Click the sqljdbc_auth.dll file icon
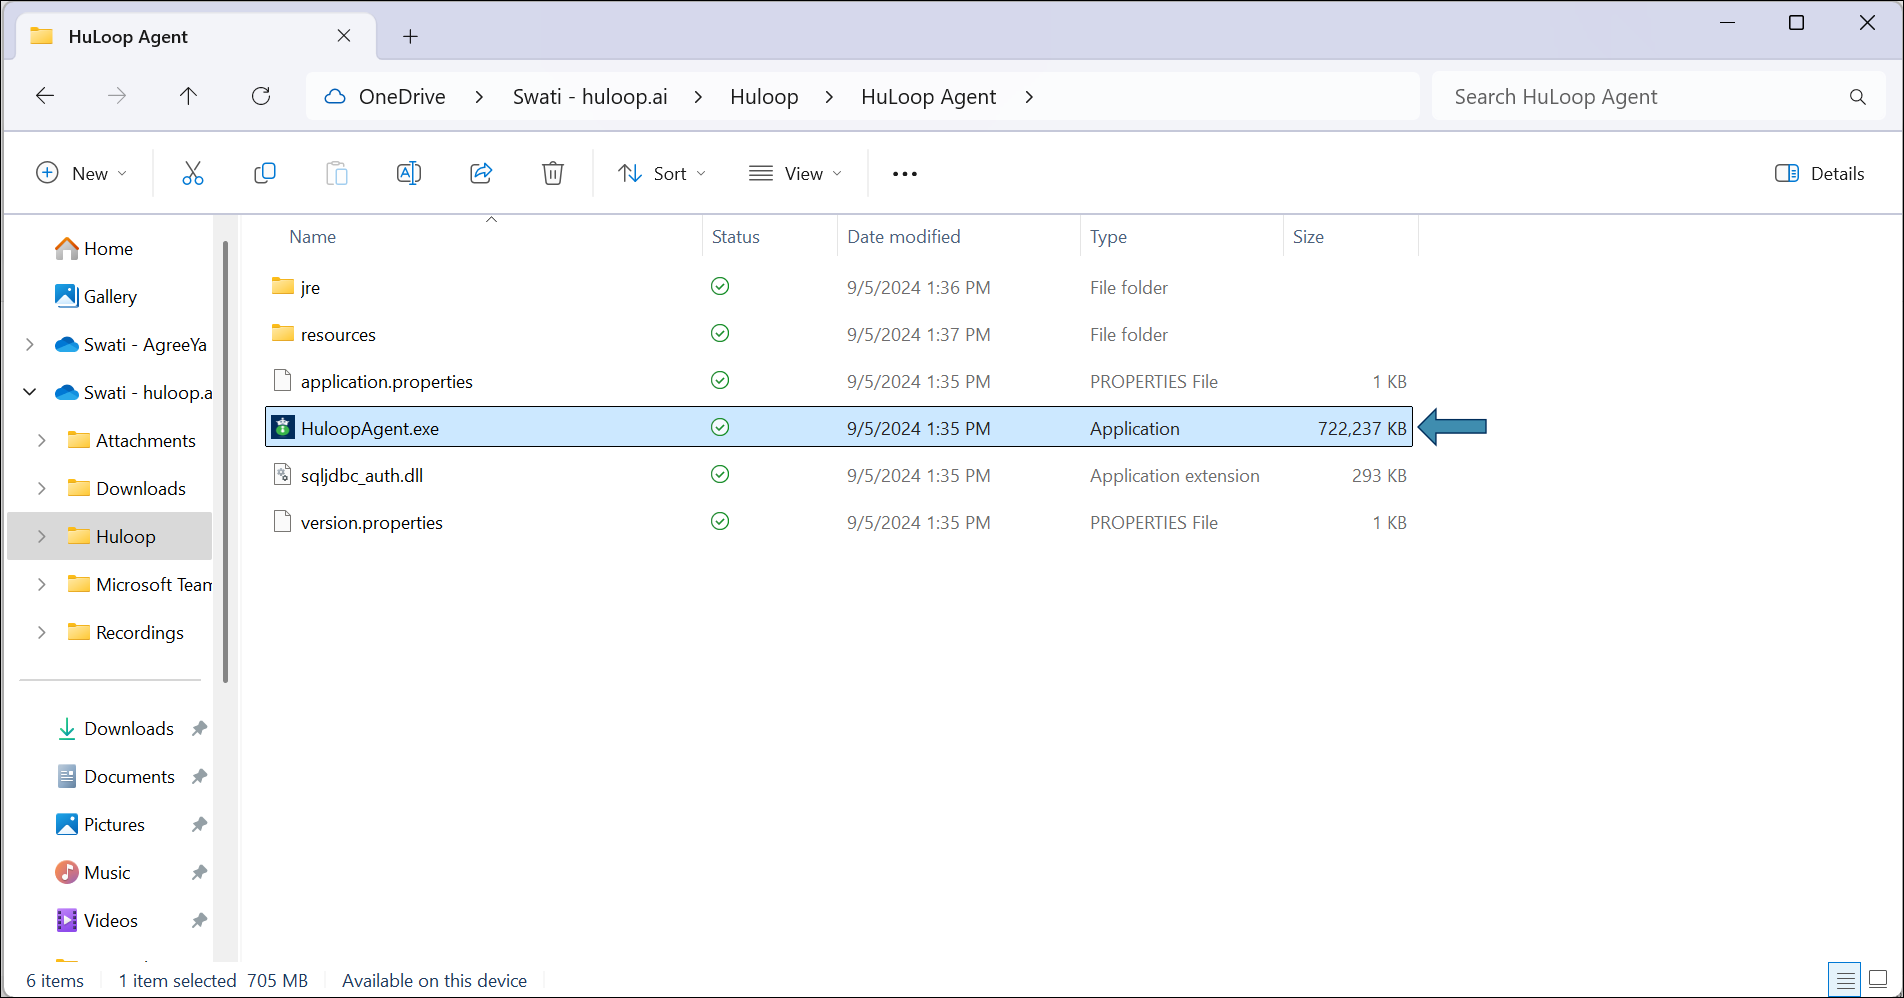This screenshot has width=1904, height=998. [283, 475]
